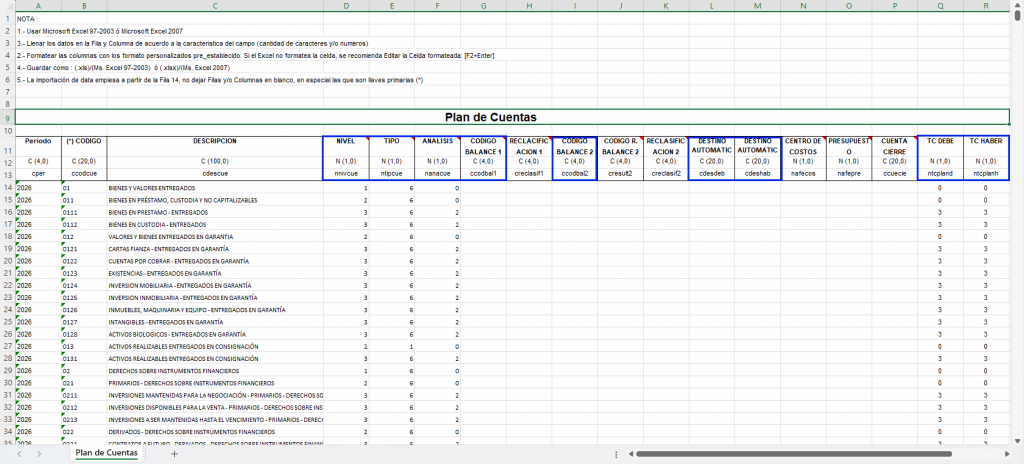The width and height of the screenshot is (1024, 464).
Task: Click 'BIENES EN CUSTODIA - ENTREGADOS' cell
Action: (x=215, y=224)
